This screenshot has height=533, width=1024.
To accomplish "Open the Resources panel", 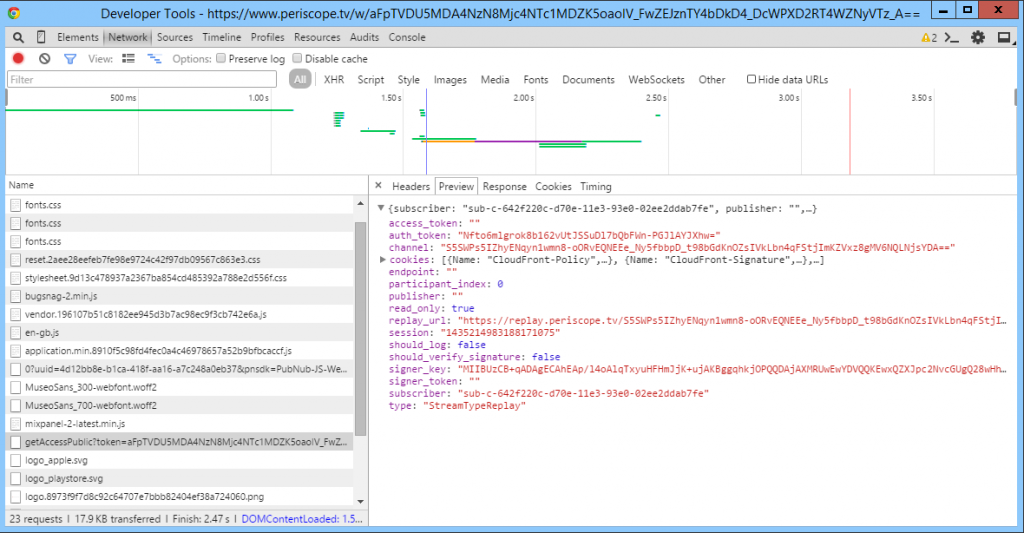I will [x=317, y=37].
